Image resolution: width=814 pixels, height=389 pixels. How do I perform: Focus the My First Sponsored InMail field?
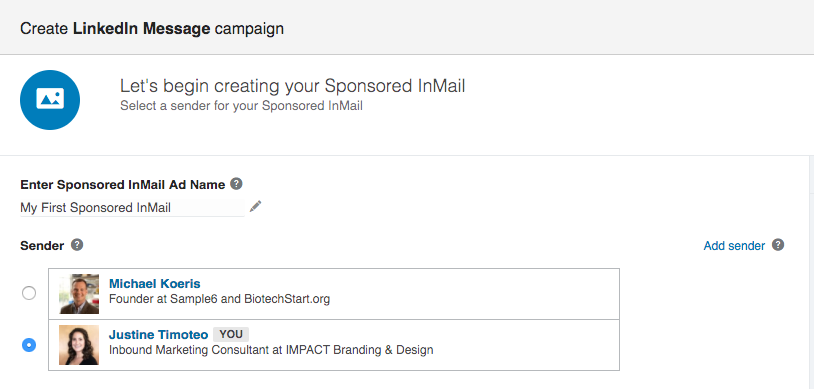pos(132,208)
